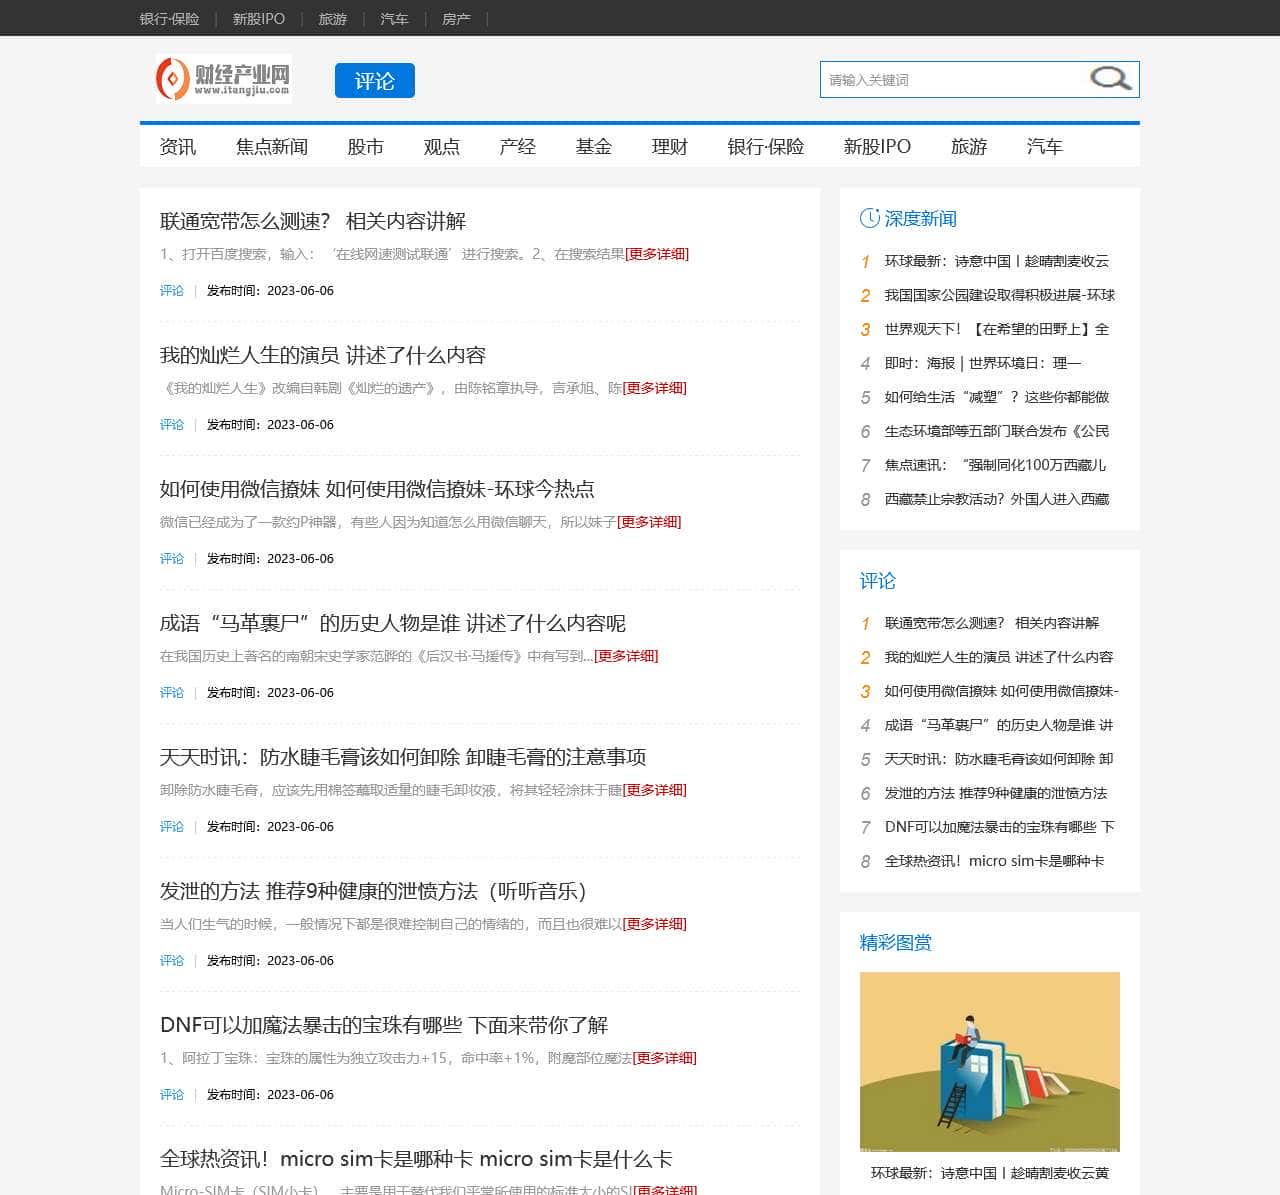This screenshot has width=1280, height=1195.
Task: Click the blue 评论 button in header
Action: (374, 80)
